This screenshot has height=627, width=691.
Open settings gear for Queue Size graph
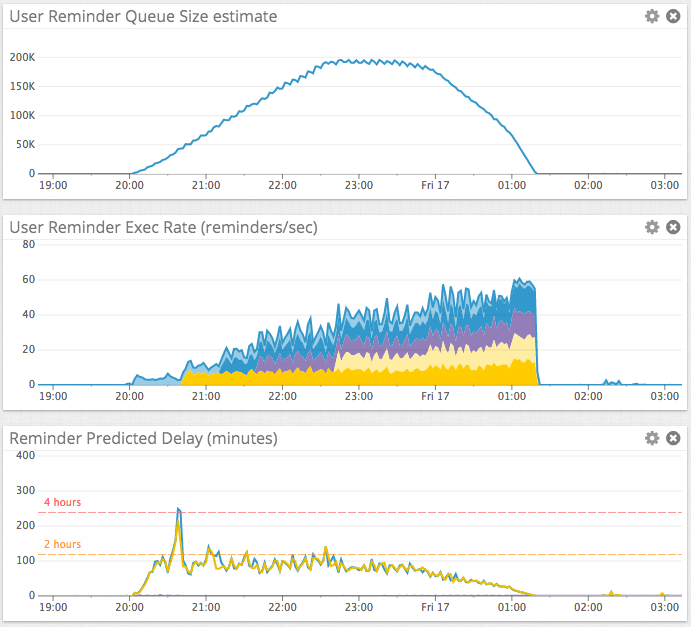[652, 16]
